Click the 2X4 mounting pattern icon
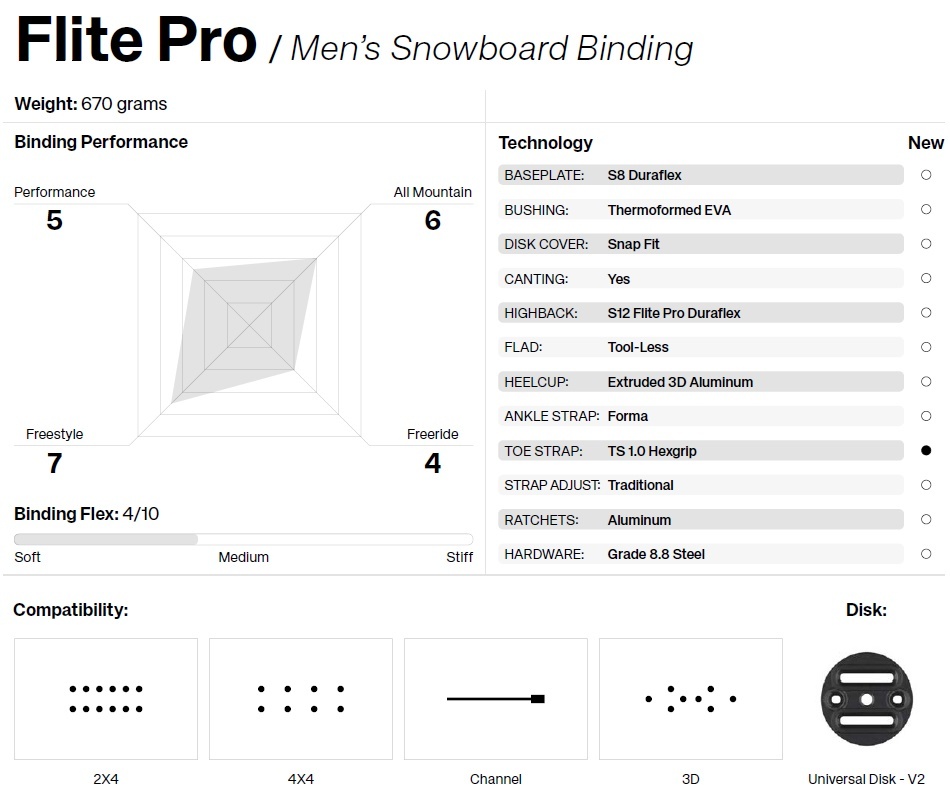The image size is (950, 800). [x=106, y=699]
